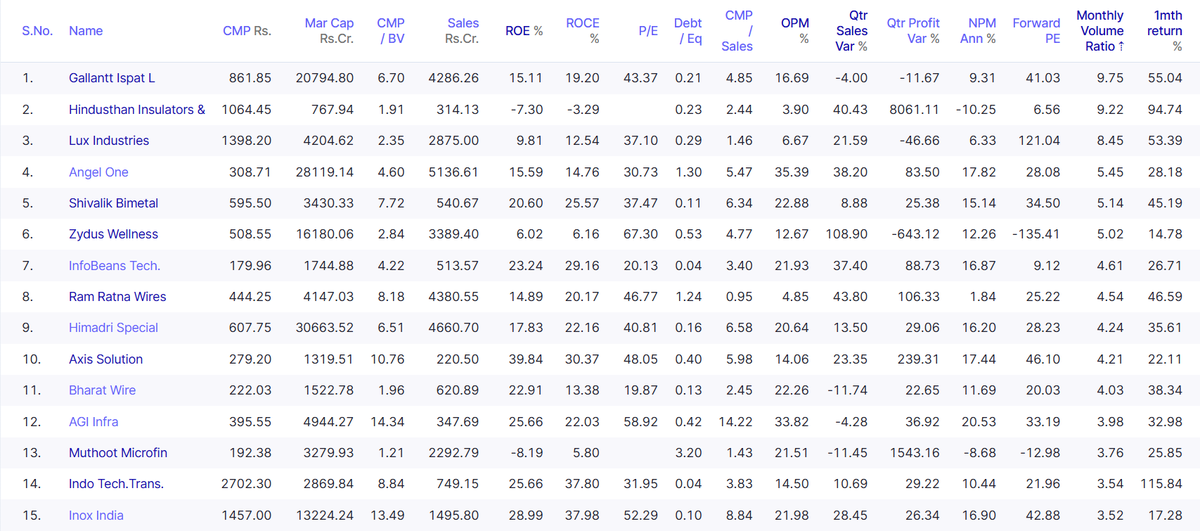Viewport: 1200px width, 531px height.
Task: Sort table by S.No. column header
Action: click(38, 31)
